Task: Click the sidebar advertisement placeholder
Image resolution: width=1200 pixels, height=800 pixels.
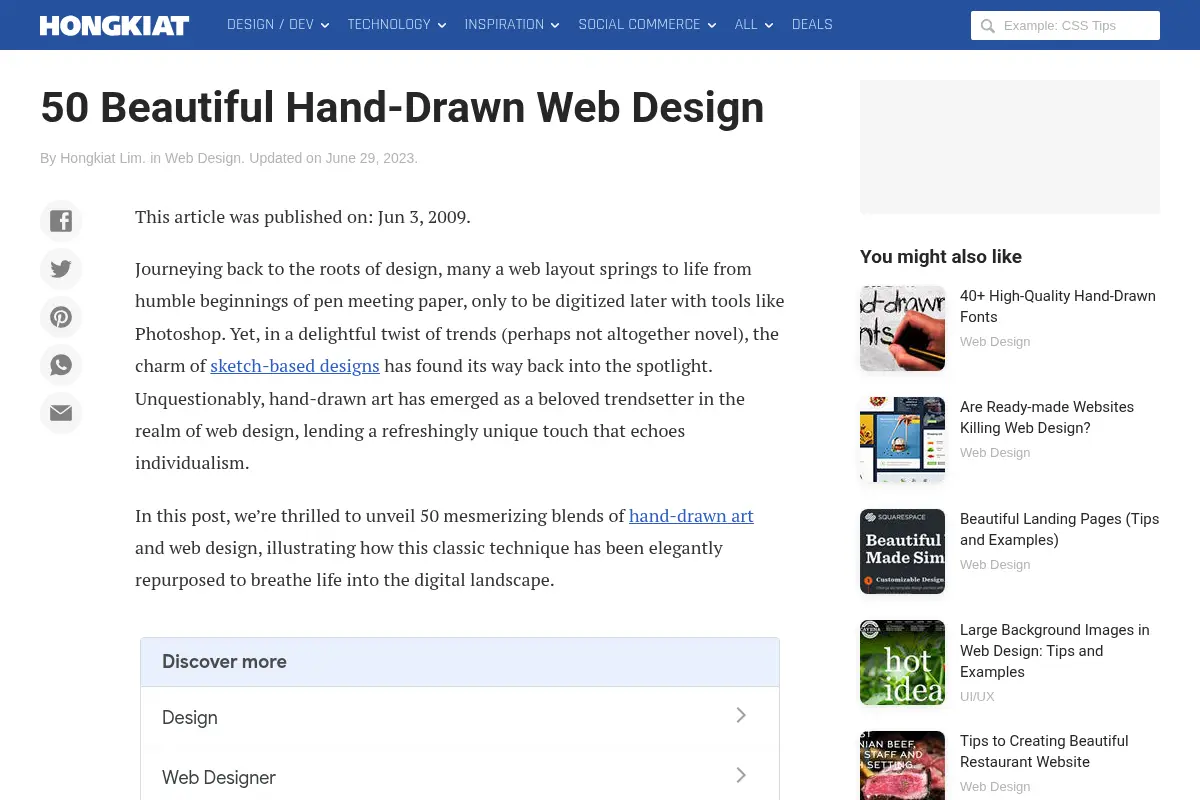Action: click(x=1010, y=147)
